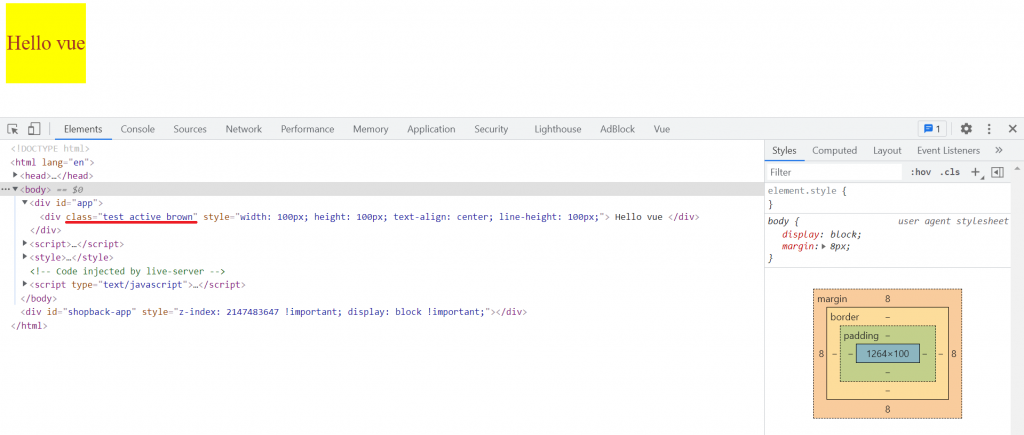Screen dimensions: 1024x435
Task: Activate the inspect element picker icon
Action: click(13, 129)
